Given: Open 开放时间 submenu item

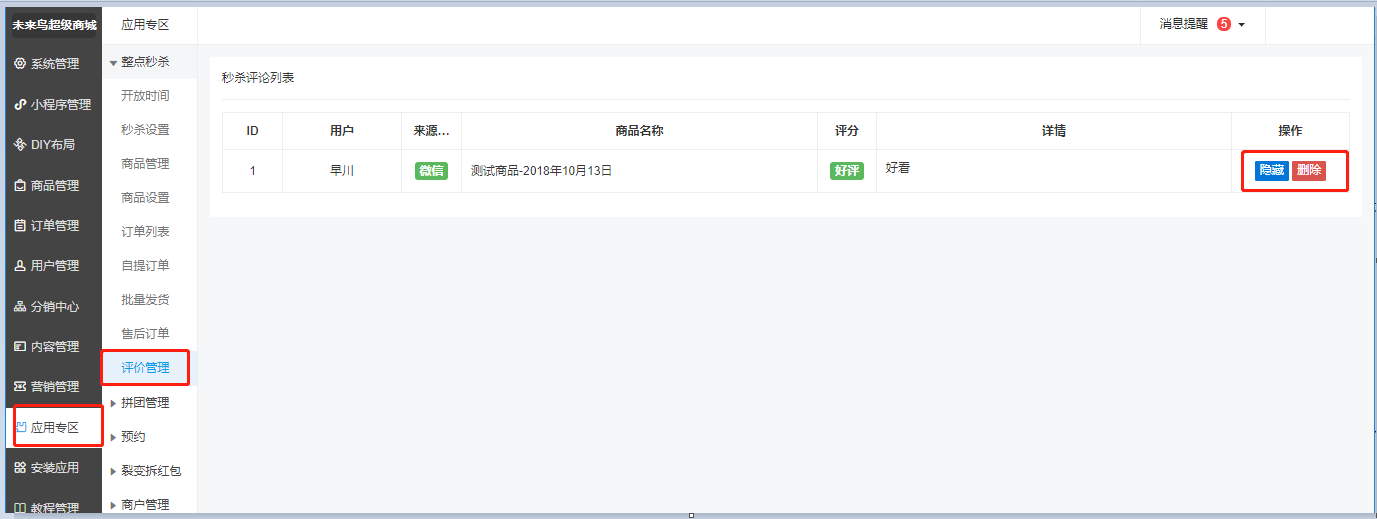Looking at the screenshot, I should coord(145,96).
